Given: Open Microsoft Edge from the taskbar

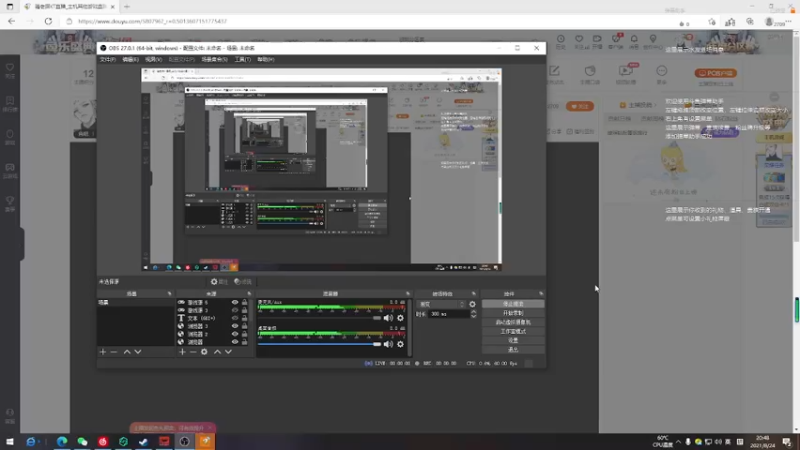Looking at the screenshot, I should point(62,441).
